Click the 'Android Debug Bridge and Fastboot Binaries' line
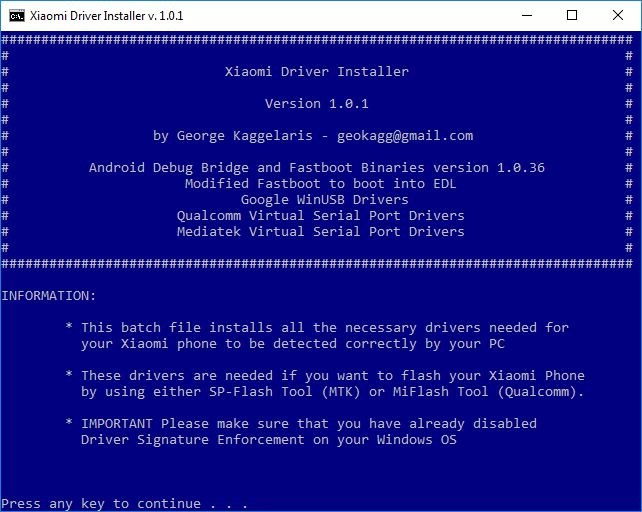Viewport: 642px width, 512px height. (x=316, y=168)
